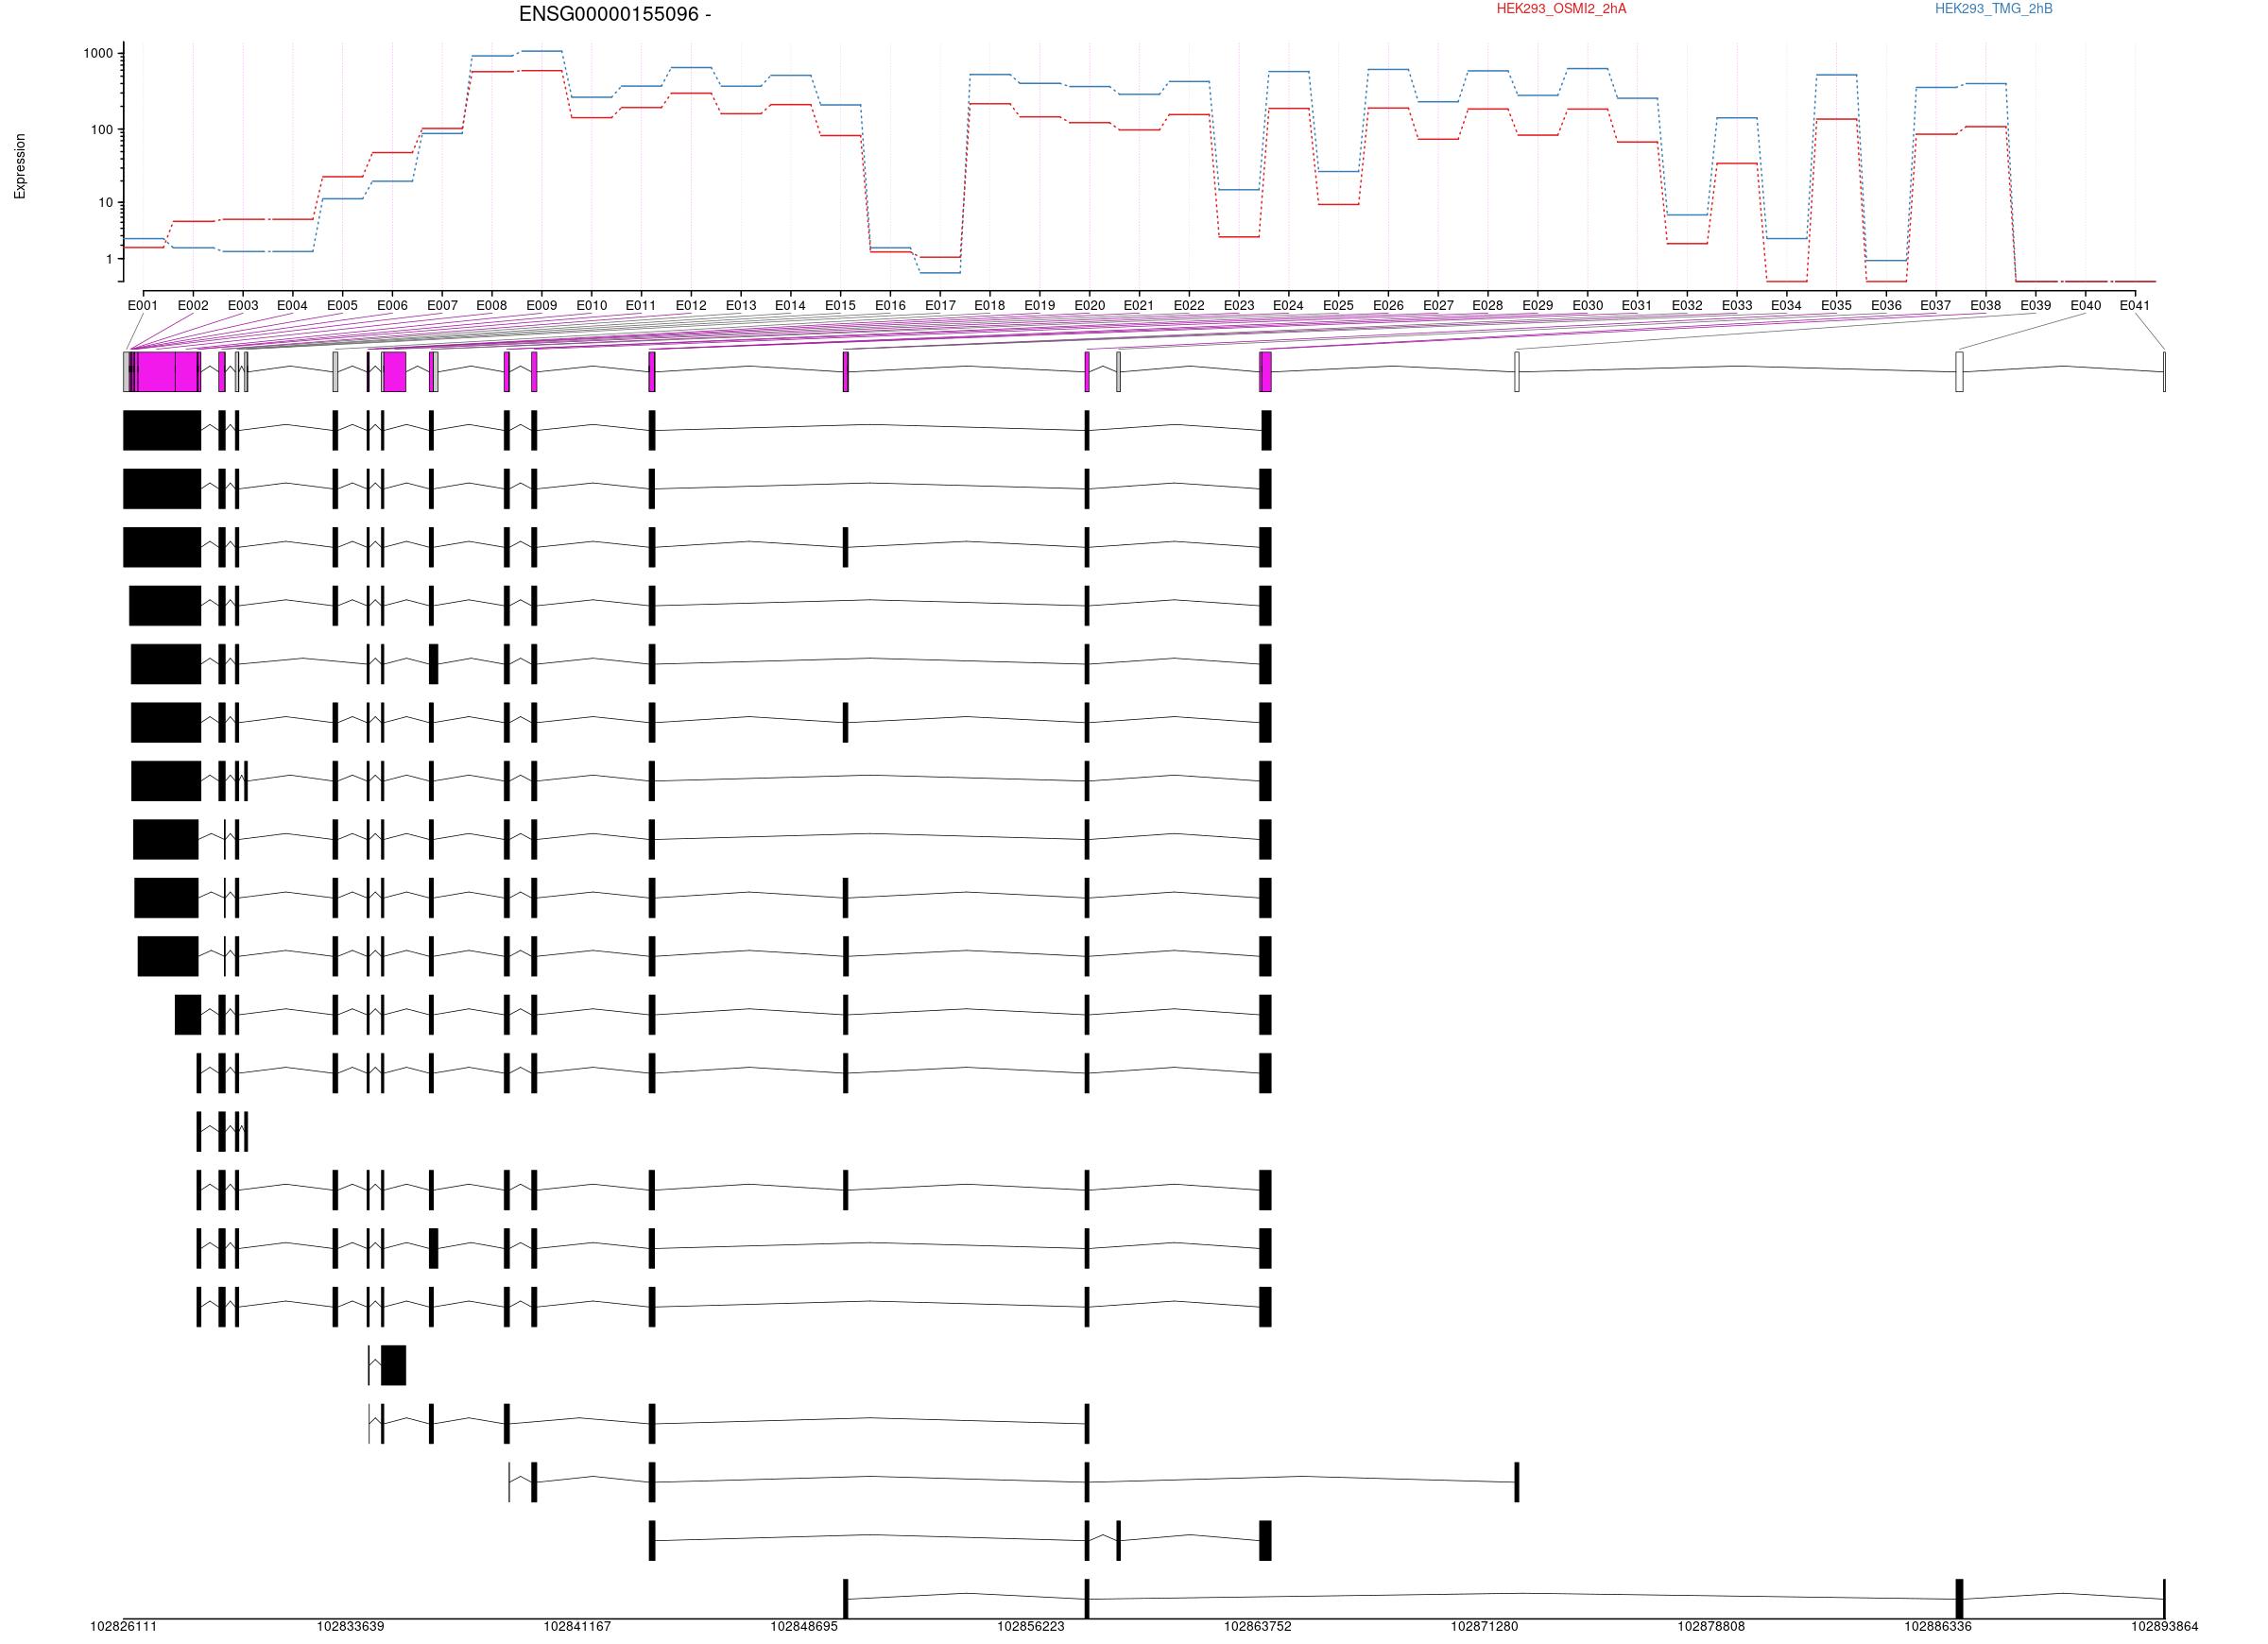
Task: Click exon label E039
Action: tap(2036, 306)
